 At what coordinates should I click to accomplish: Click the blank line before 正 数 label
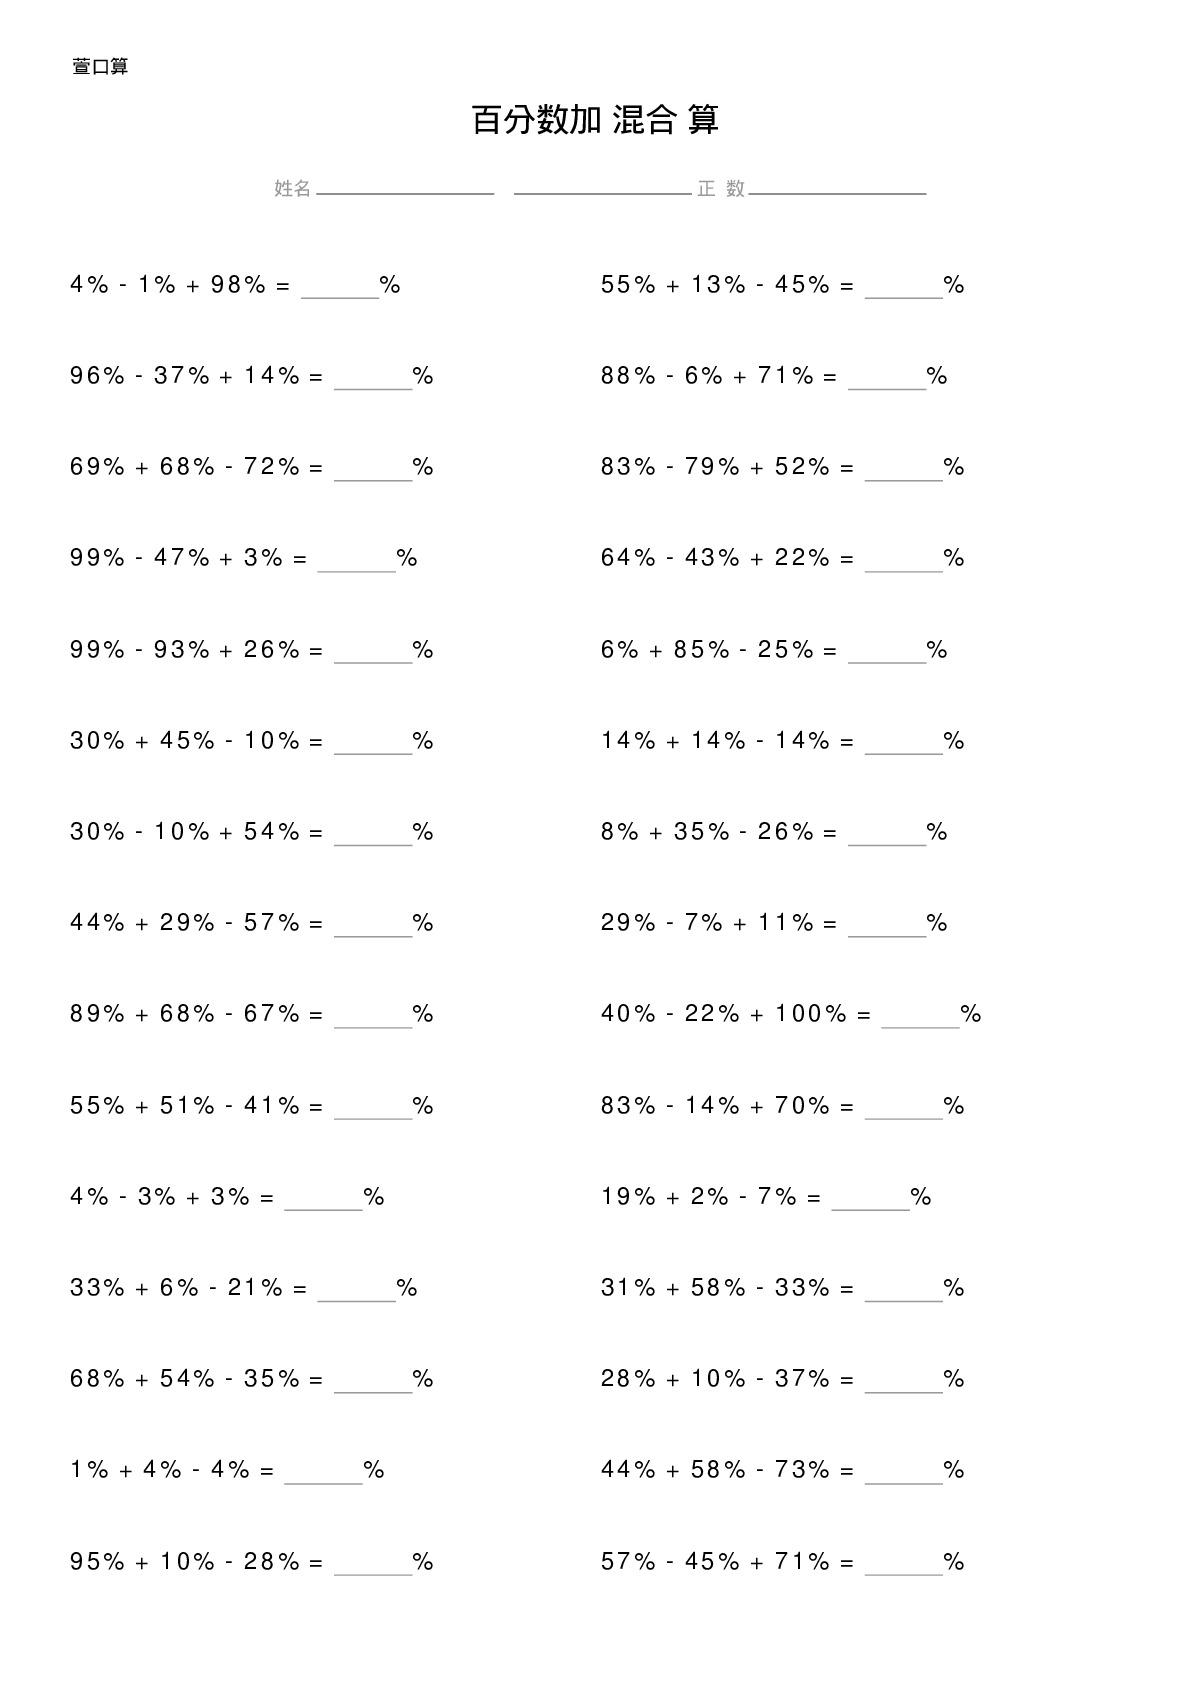(603, 193)
